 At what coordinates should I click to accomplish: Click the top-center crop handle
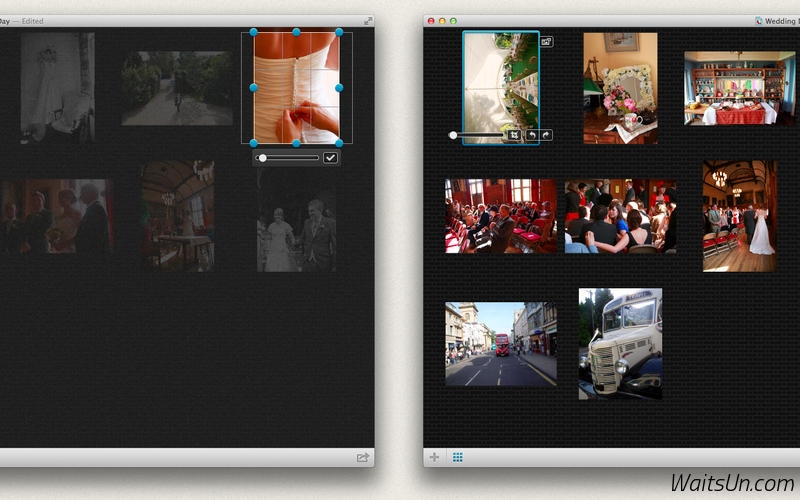pyautogui.click(x=296, y=32)
